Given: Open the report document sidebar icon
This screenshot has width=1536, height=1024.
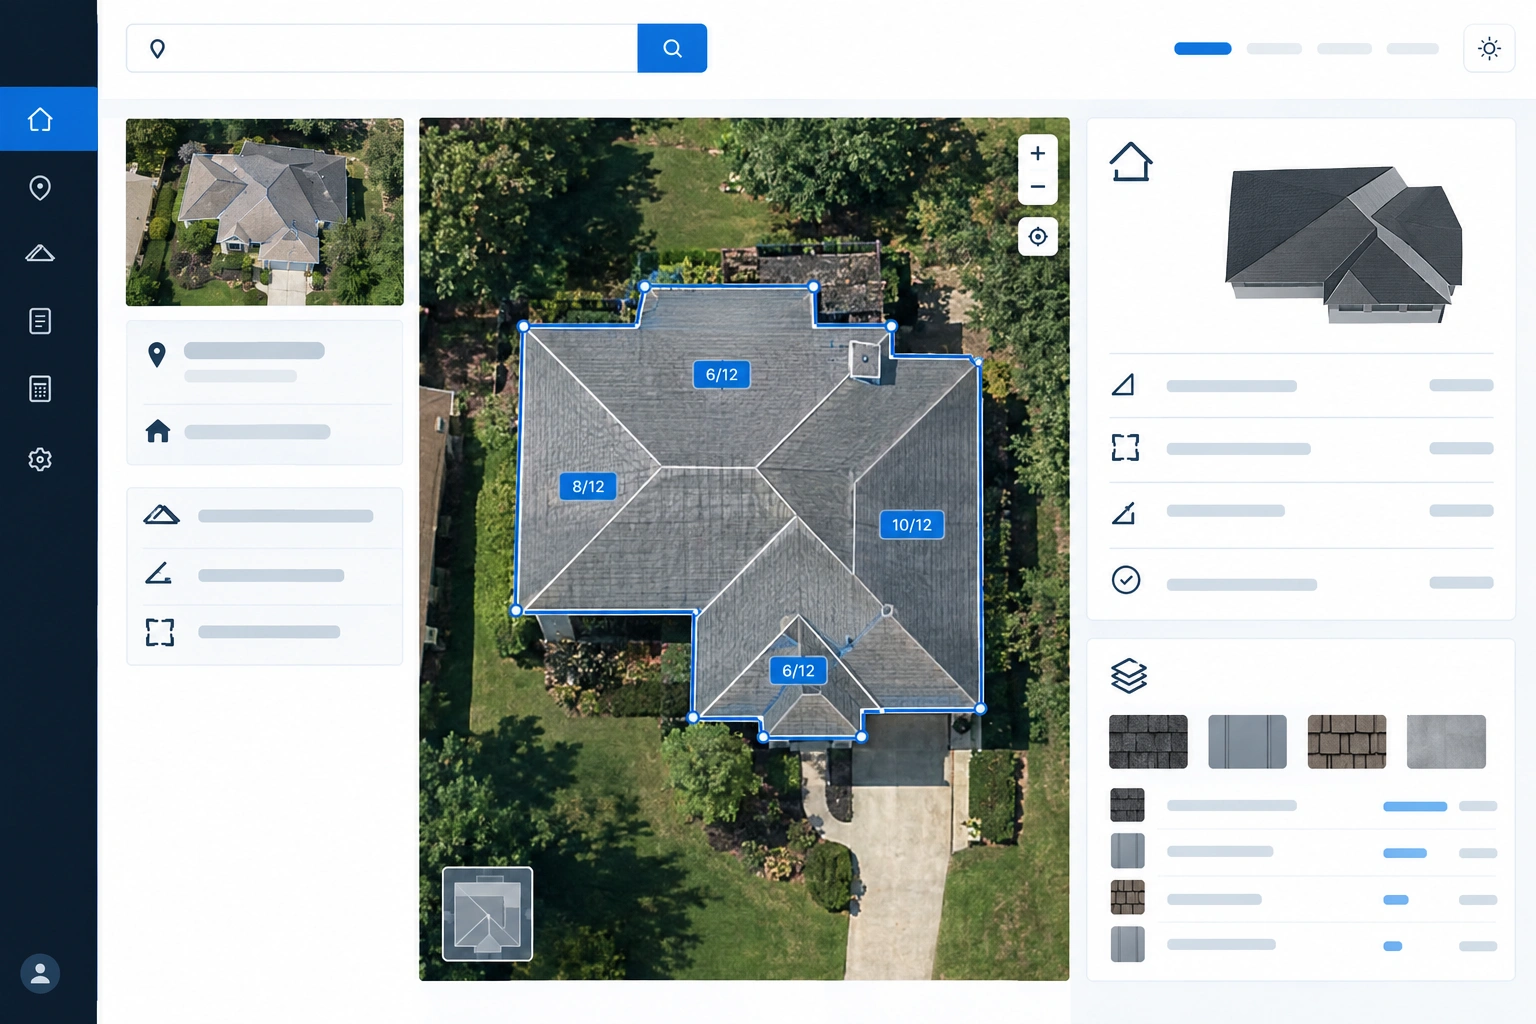Looking at the screenshot, I should 40,321.
